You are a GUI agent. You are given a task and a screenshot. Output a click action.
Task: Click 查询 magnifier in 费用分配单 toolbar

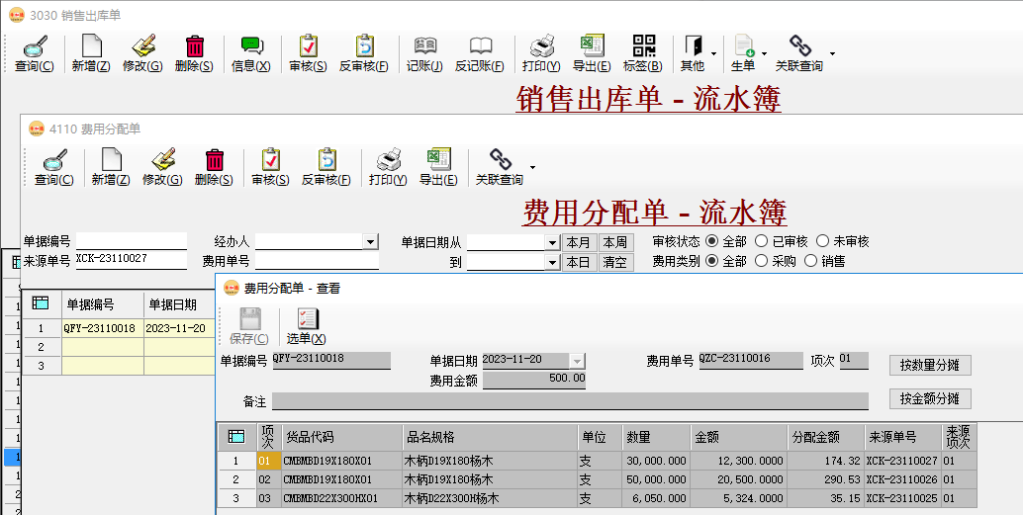(x=54, y=160)
